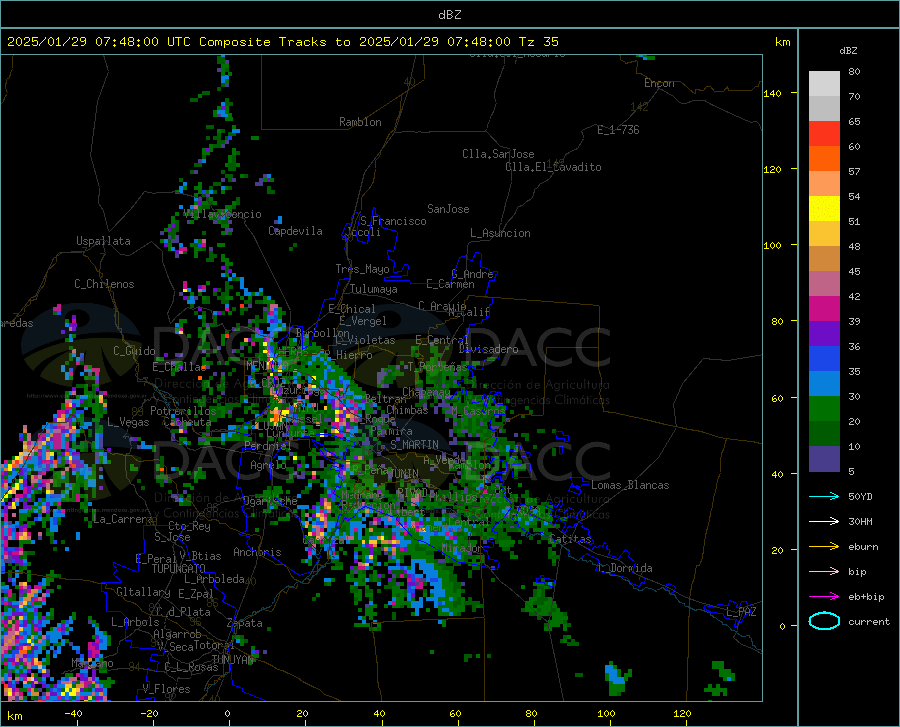Click the 'dBZ' title at top
This screenshot has width=900, height=727.
(x=449, y=15)
